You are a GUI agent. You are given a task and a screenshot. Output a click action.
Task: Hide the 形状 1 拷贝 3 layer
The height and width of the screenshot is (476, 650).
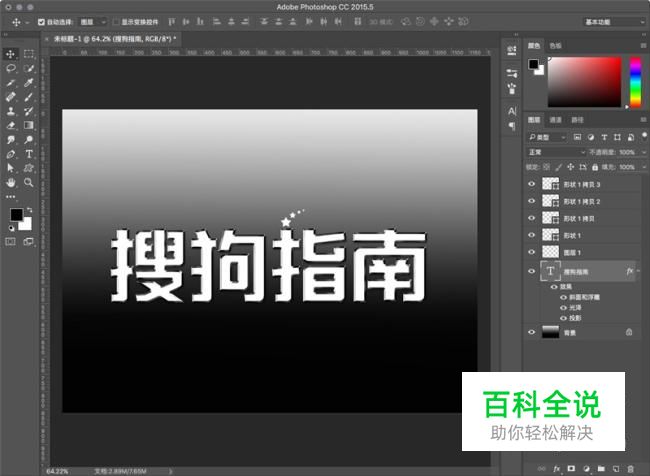tap(531, 184)
